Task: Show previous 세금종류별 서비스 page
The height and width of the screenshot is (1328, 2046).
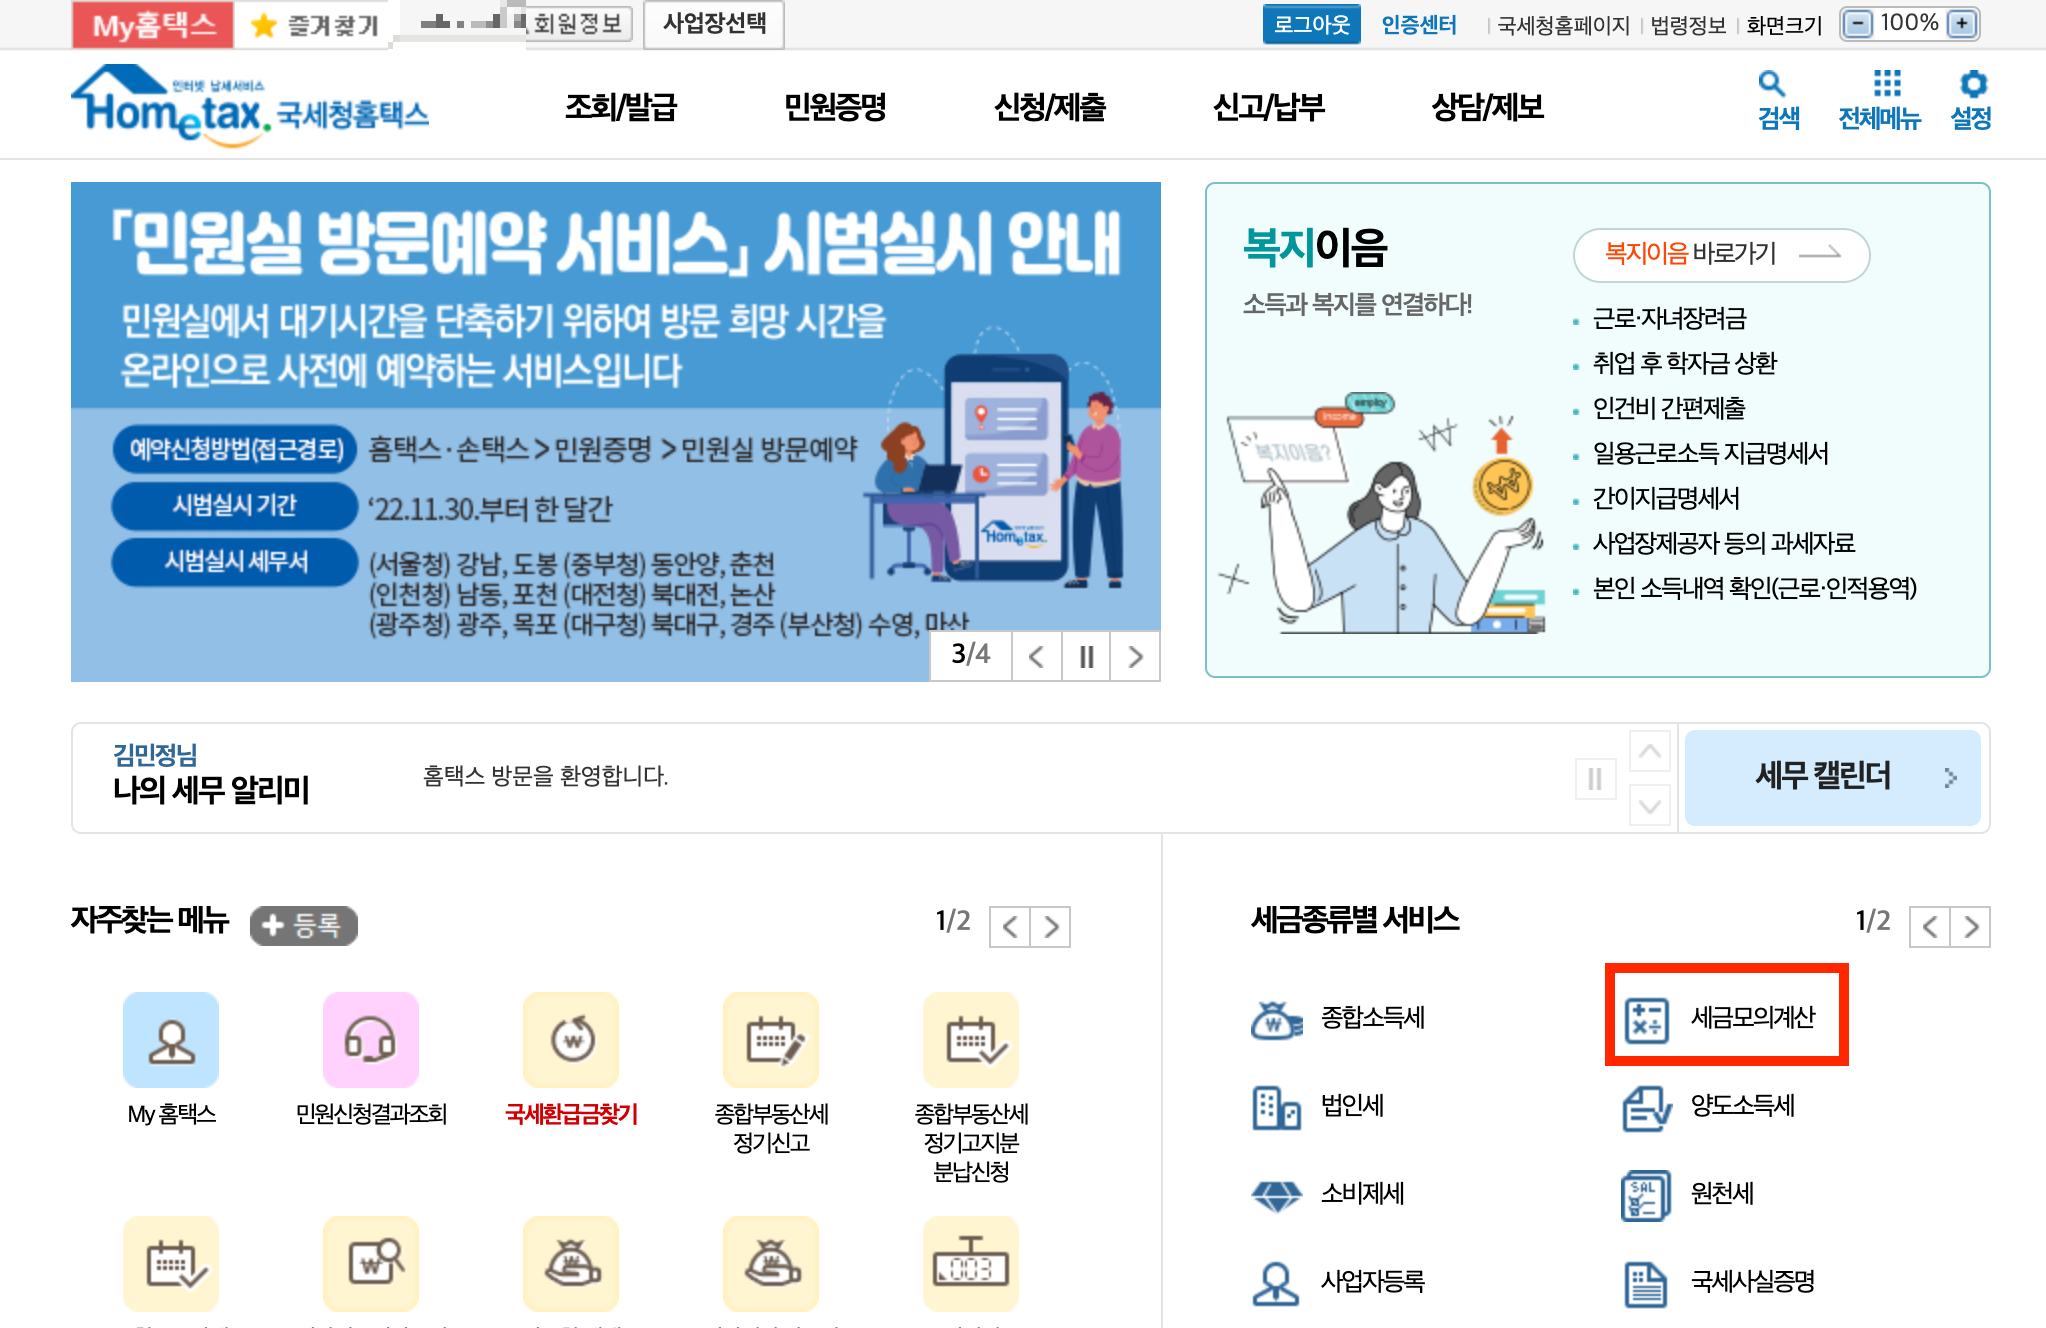Action: pos(1930,927)
